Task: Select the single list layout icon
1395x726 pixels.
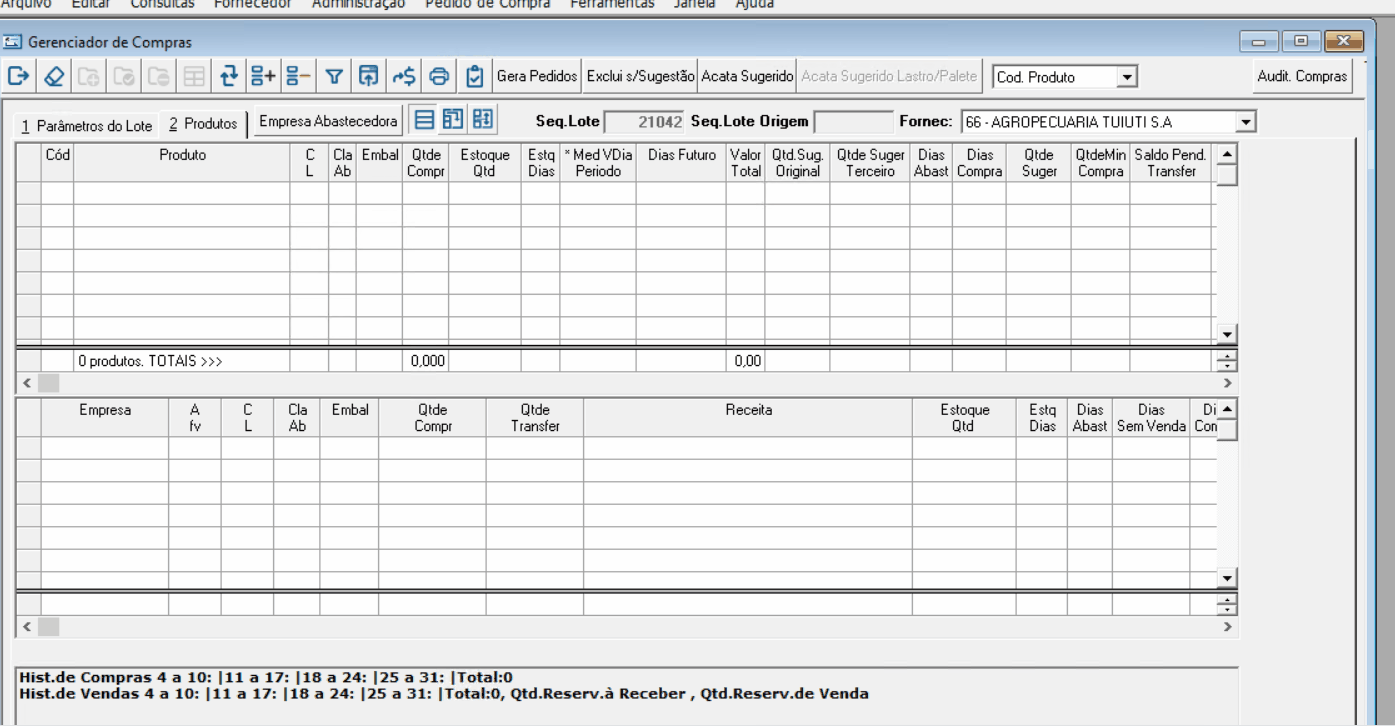Action: [x=424, y=120]
